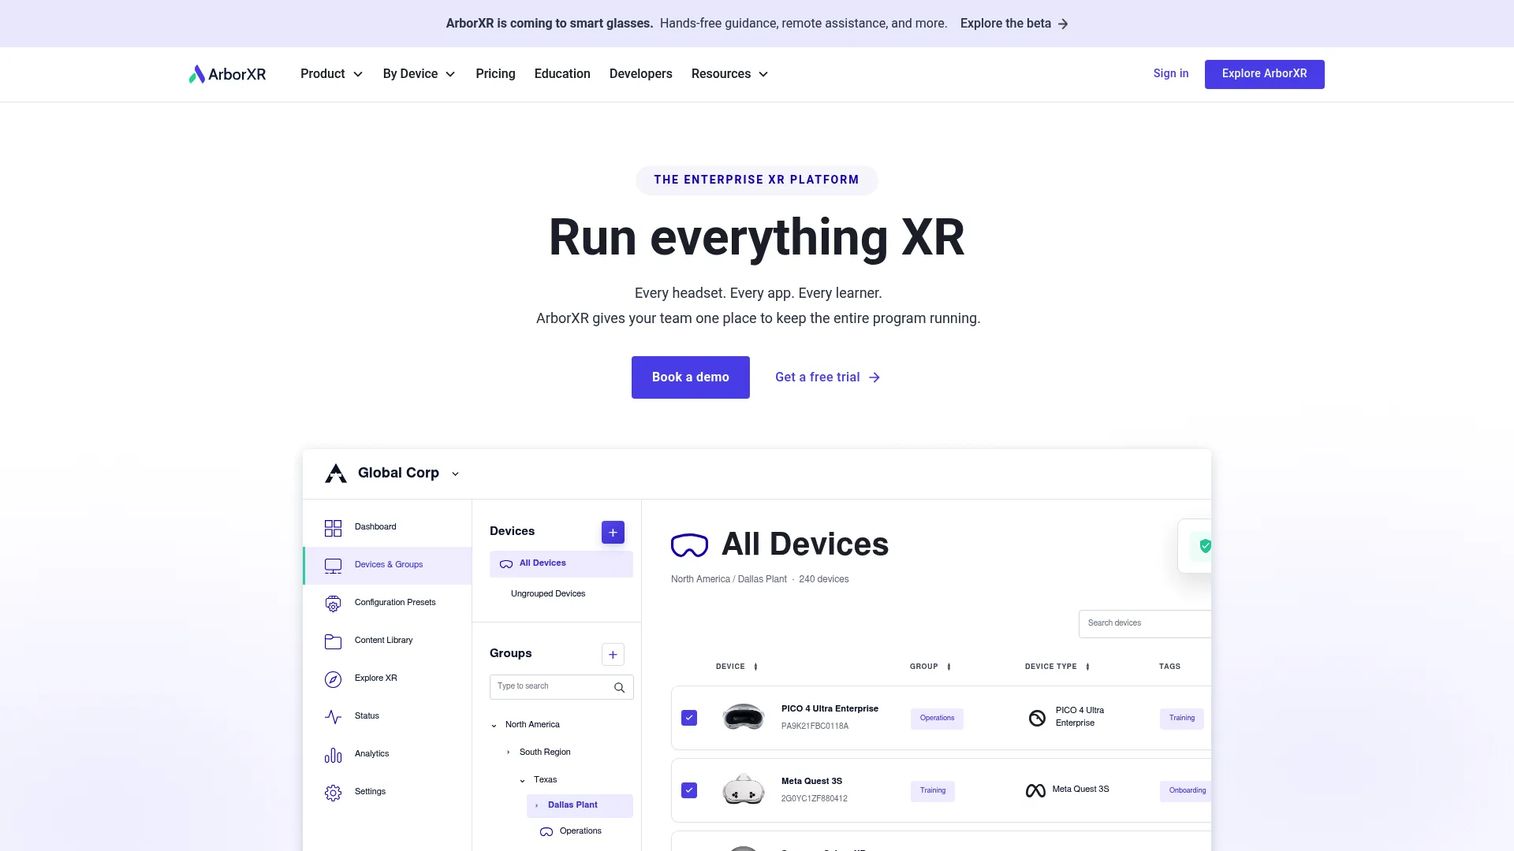Viewport: 1514px width, 851px height.
Task: Expand the Resources dropdown menu
Action: click(730, 74)
